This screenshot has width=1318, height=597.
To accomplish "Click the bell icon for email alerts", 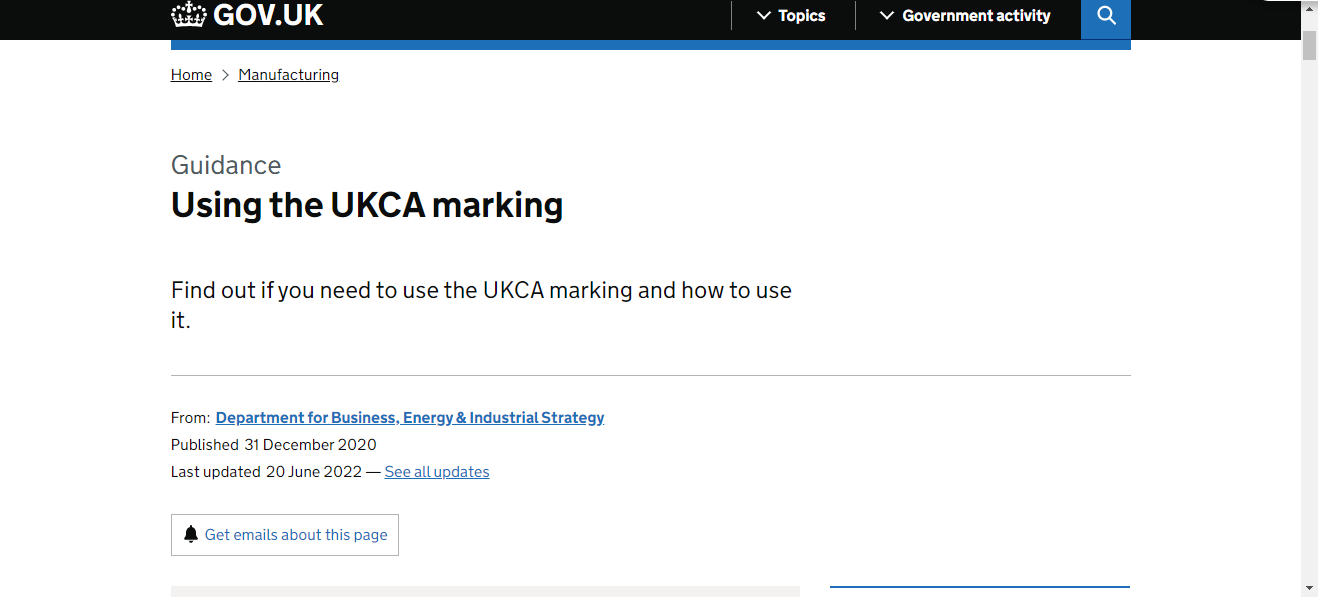I will [191, 535].
